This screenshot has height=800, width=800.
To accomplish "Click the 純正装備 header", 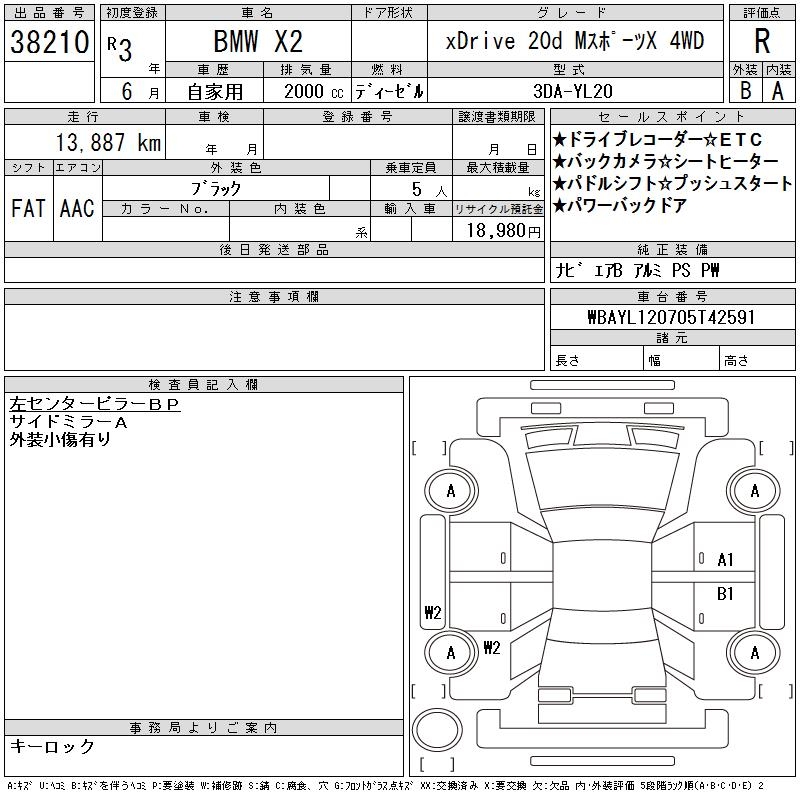I will pos(672,249).
